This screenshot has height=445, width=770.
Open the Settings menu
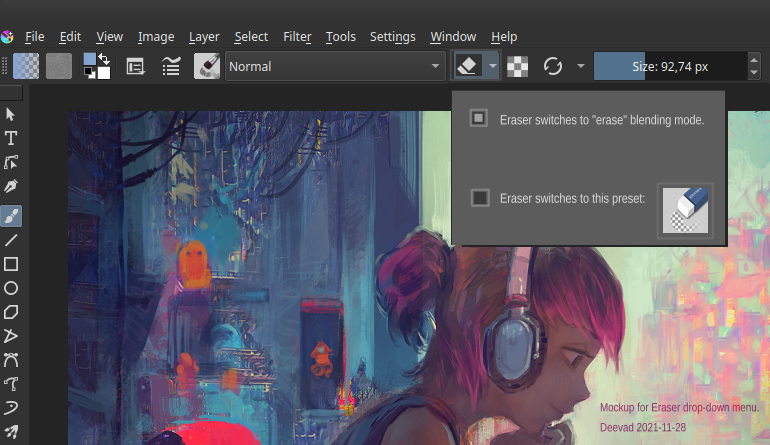392,37
